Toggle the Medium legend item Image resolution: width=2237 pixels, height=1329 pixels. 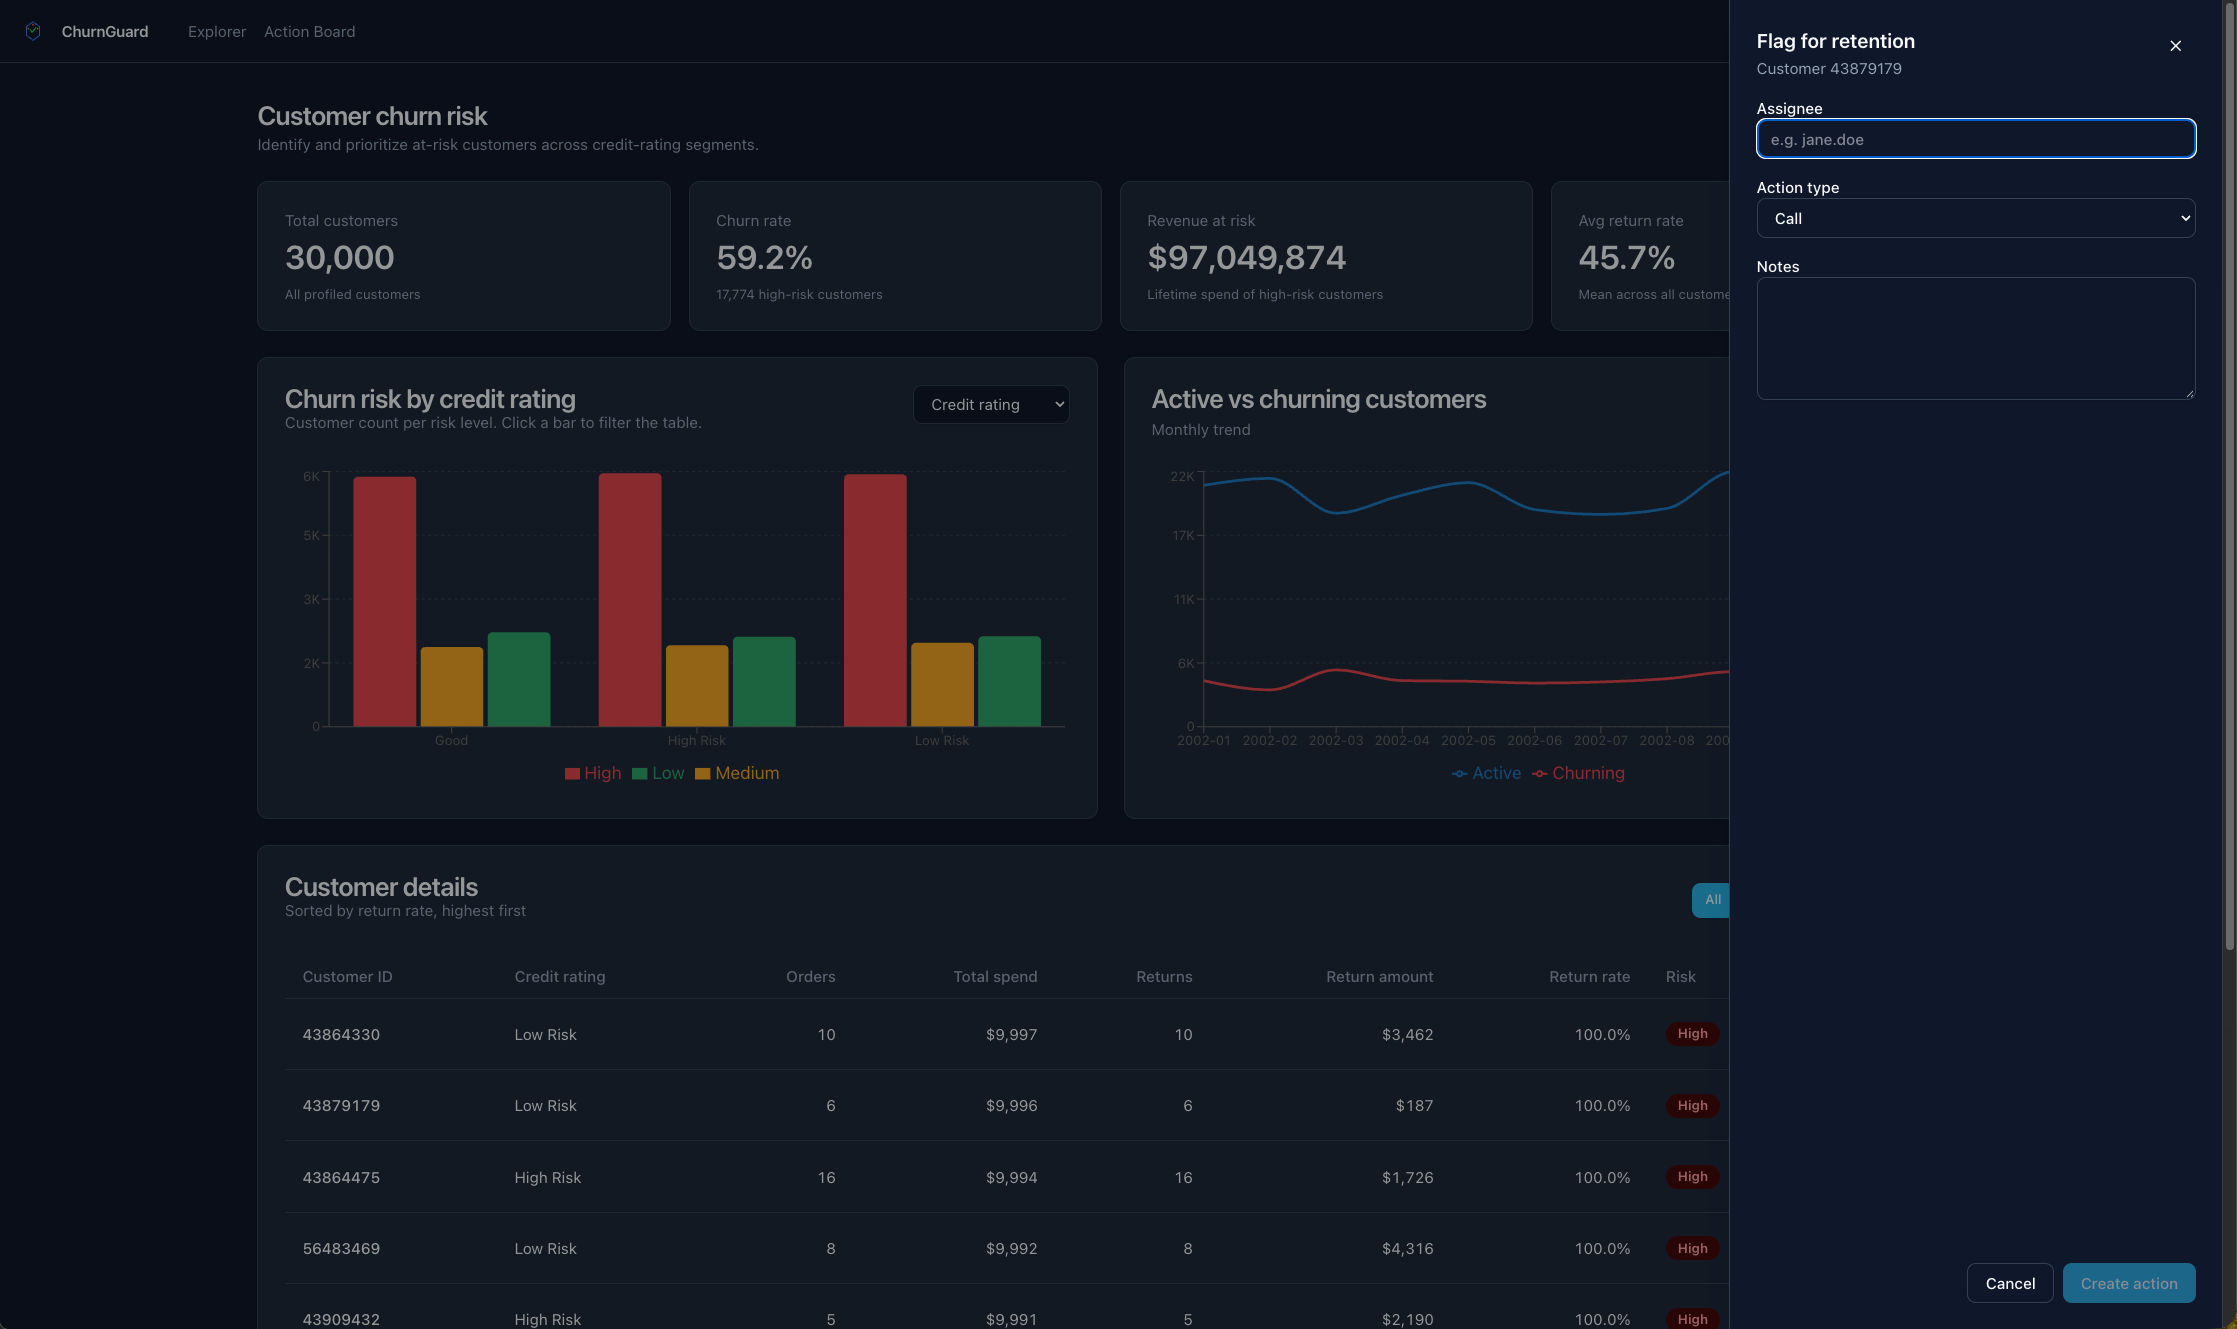click(737, 773)
